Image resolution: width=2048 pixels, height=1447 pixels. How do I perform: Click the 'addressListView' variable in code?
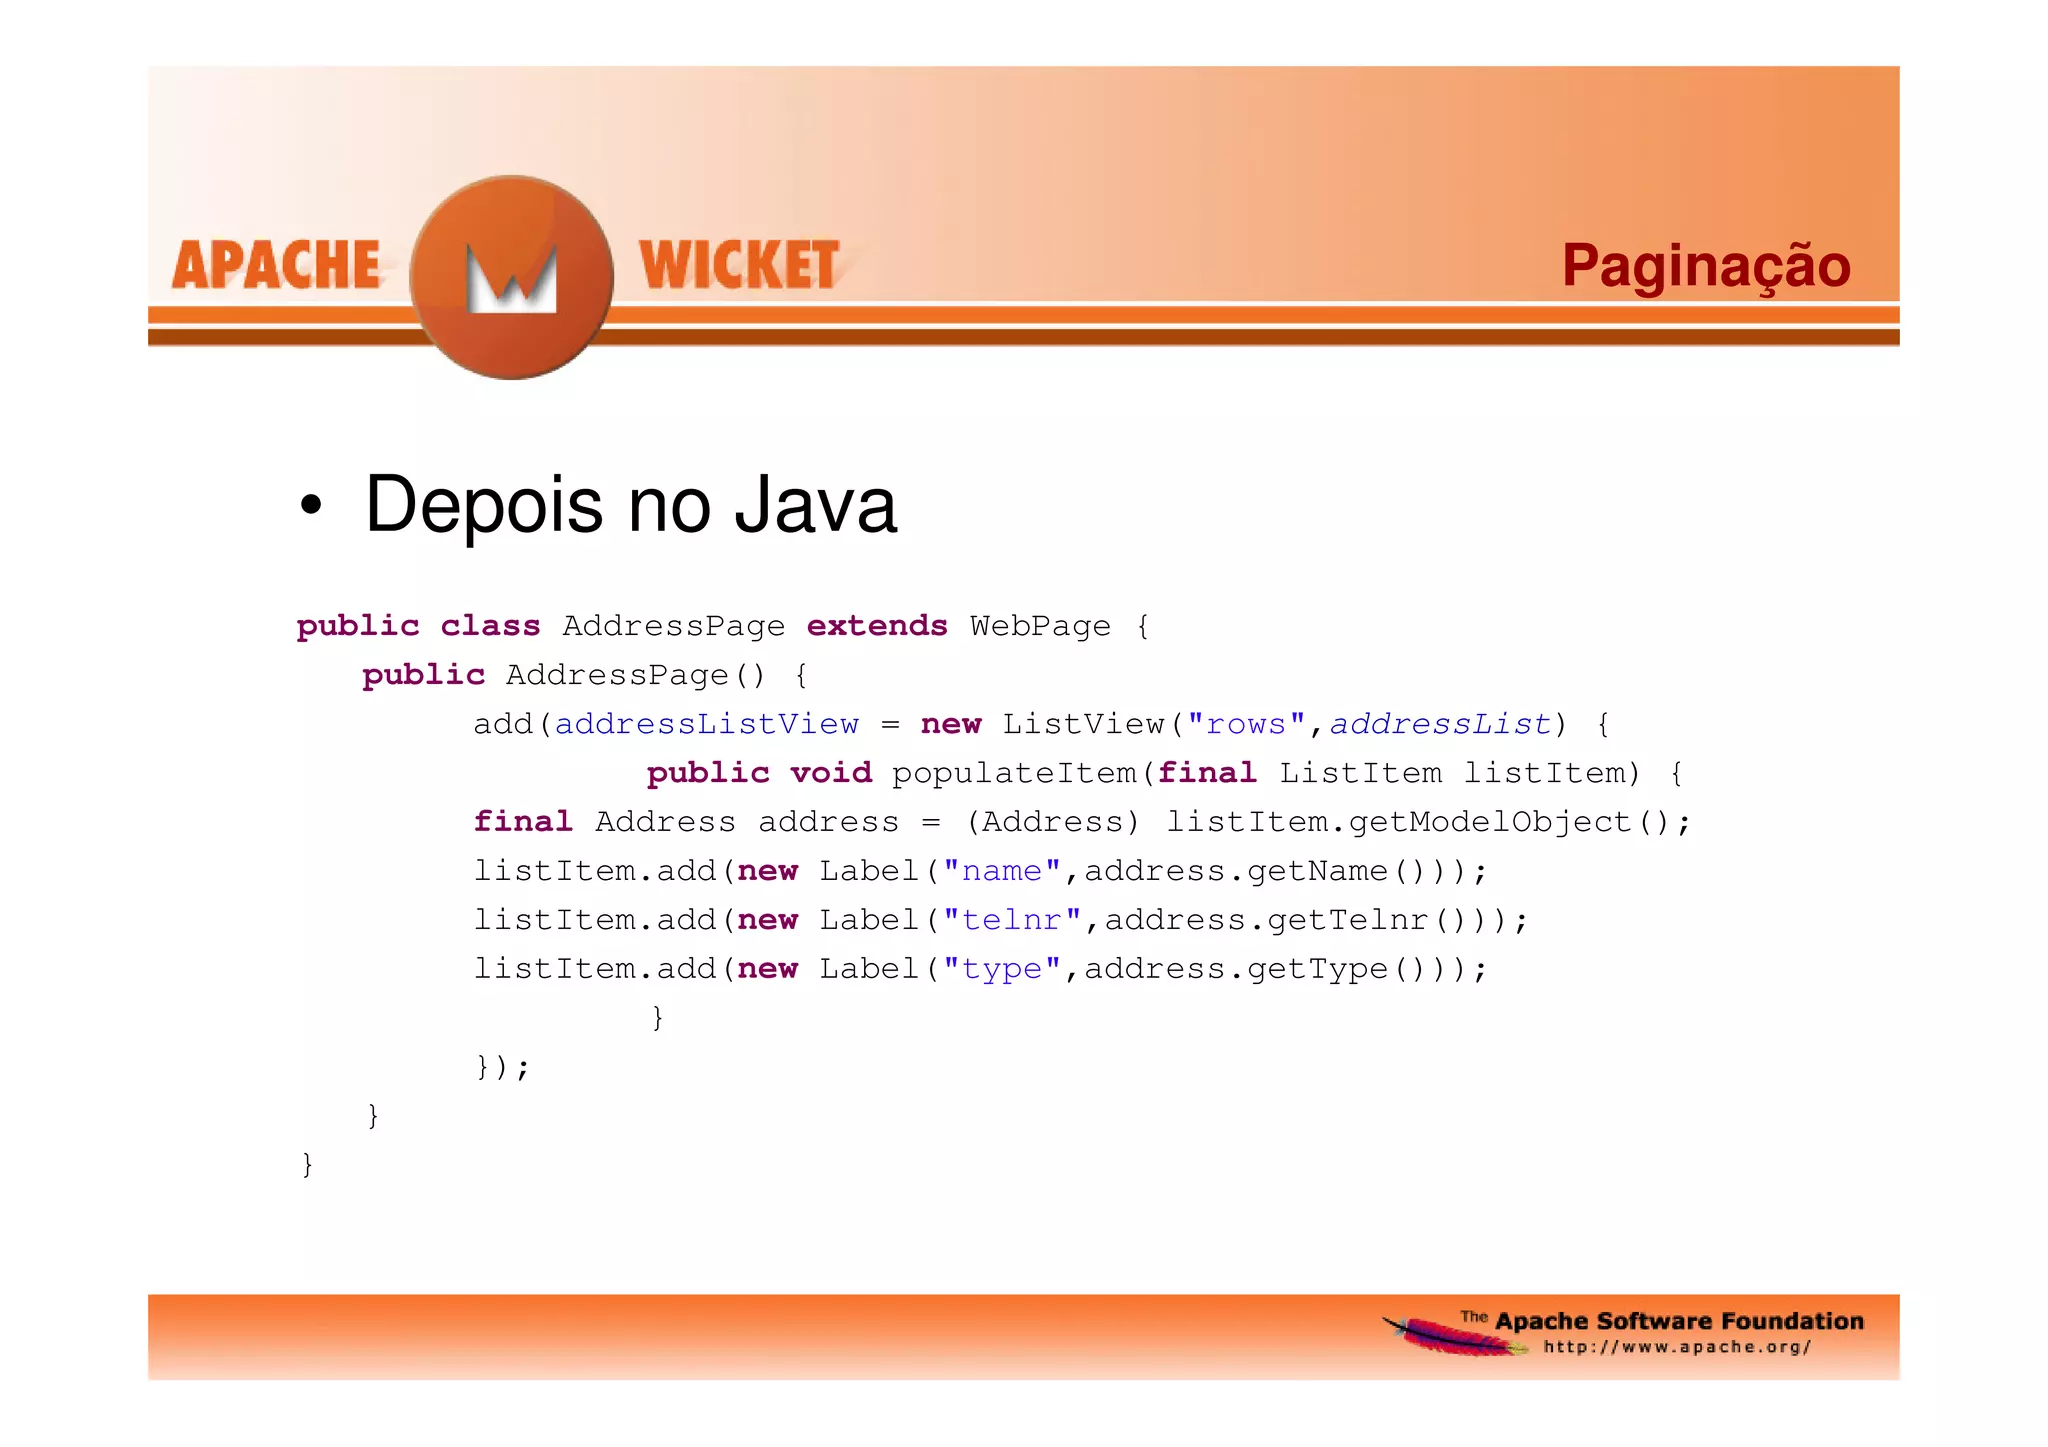tap(707, 723)
